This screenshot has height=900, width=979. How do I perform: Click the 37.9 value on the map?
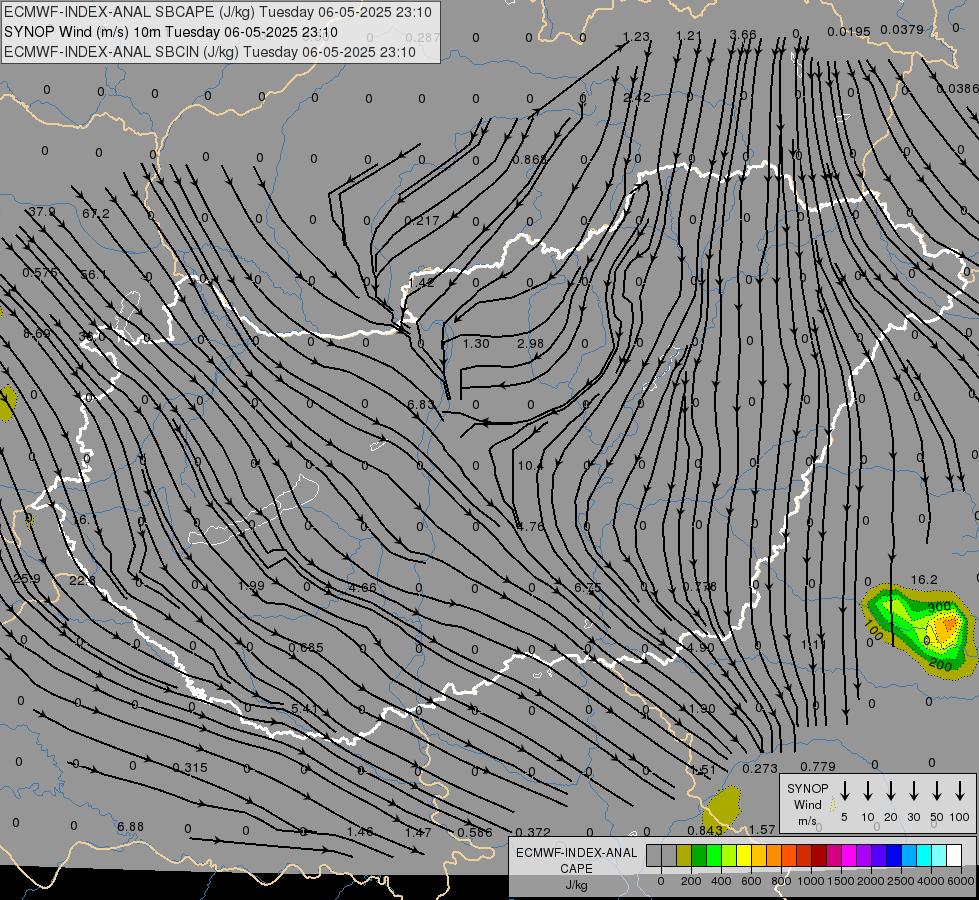pos(42,212)
